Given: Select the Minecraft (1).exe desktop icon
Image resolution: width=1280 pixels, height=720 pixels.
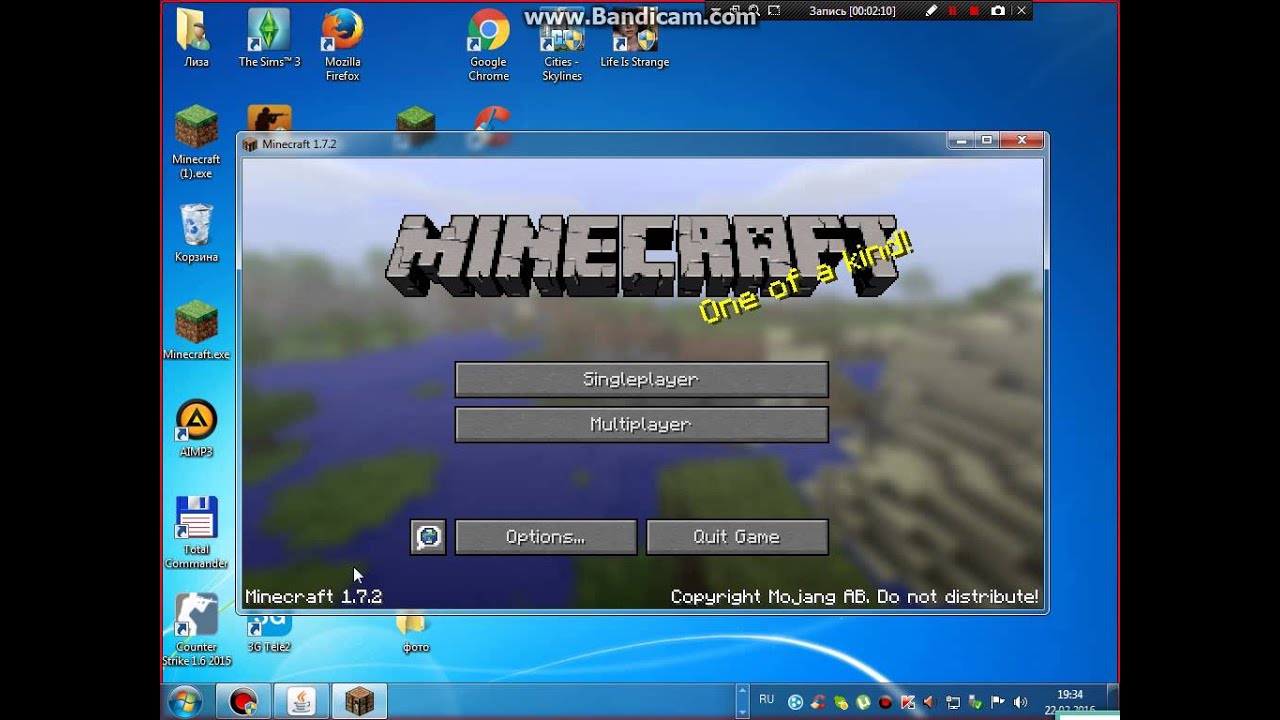Looking at the screenshot, I should 196,141.
